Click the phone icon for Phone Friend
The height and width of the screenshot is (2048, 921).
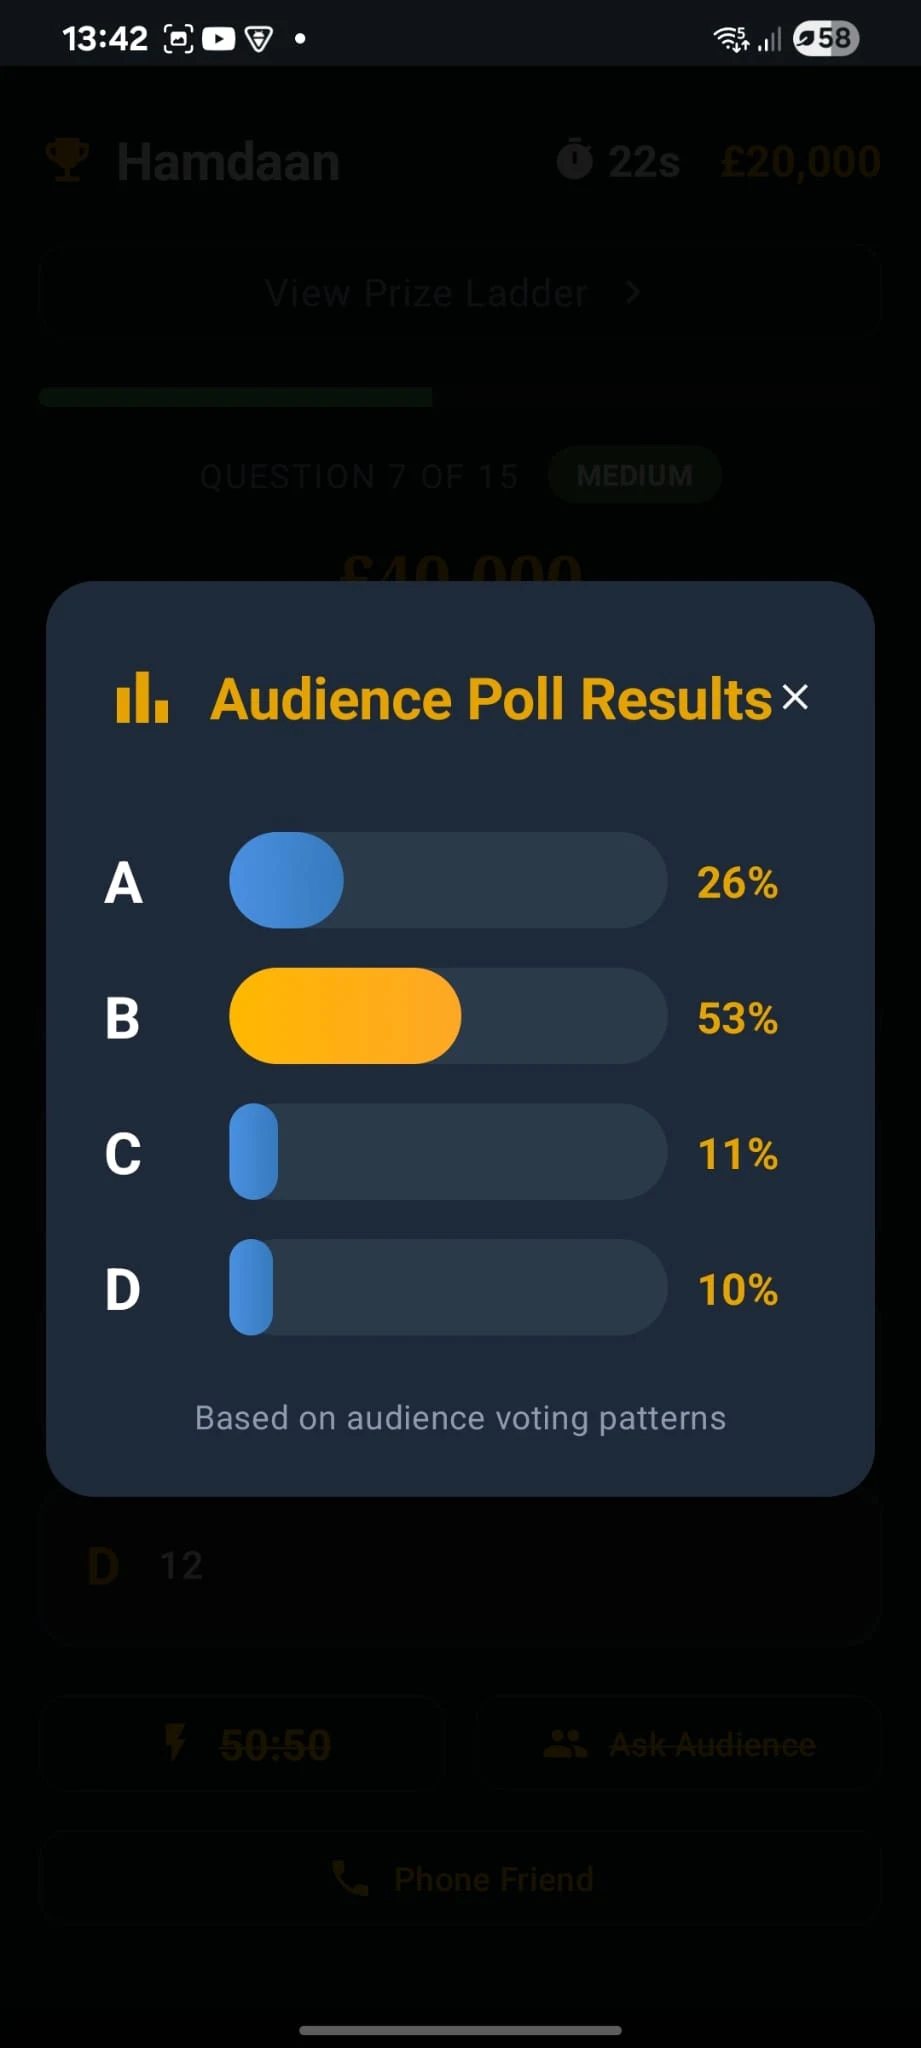350,1879
